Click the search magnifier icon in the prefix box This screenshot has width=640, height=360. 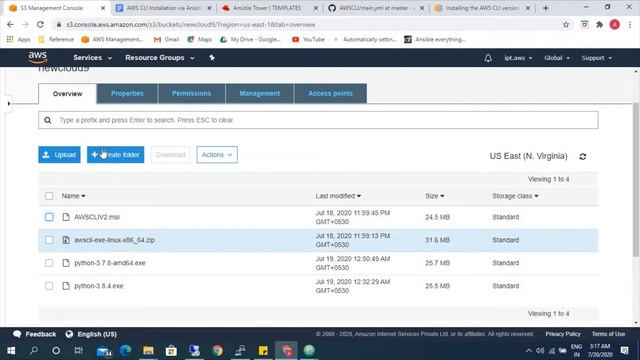48,120
